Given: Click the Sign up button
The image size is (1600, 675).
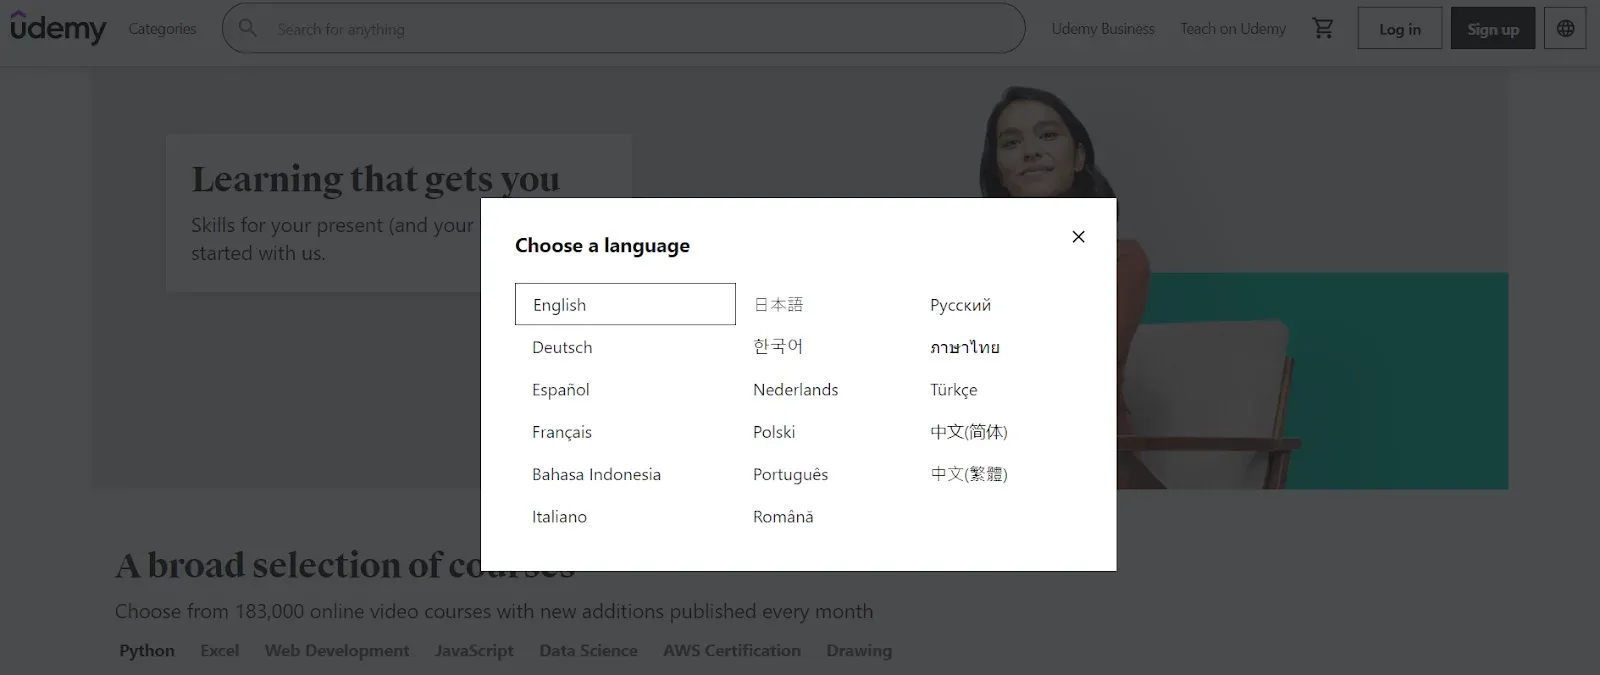Looking at the screenshot, I should (x=1493, y=29).
